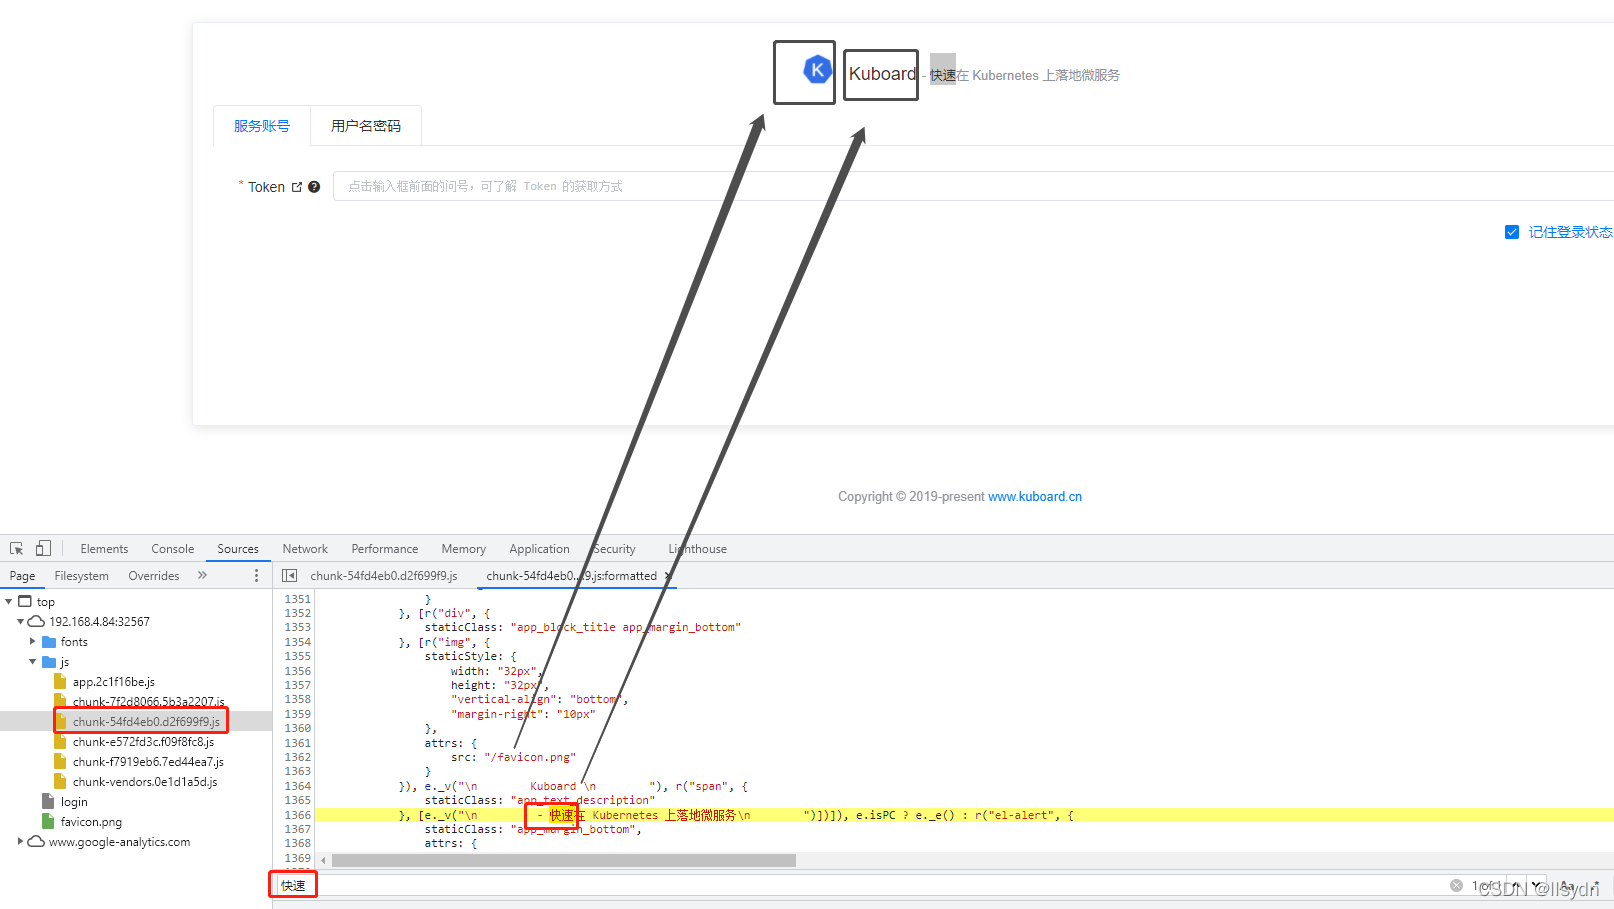Viewport: 1614px width, 909px height.
Task: Expand the www.google-analytics.com node
Action: pos(20,842)
